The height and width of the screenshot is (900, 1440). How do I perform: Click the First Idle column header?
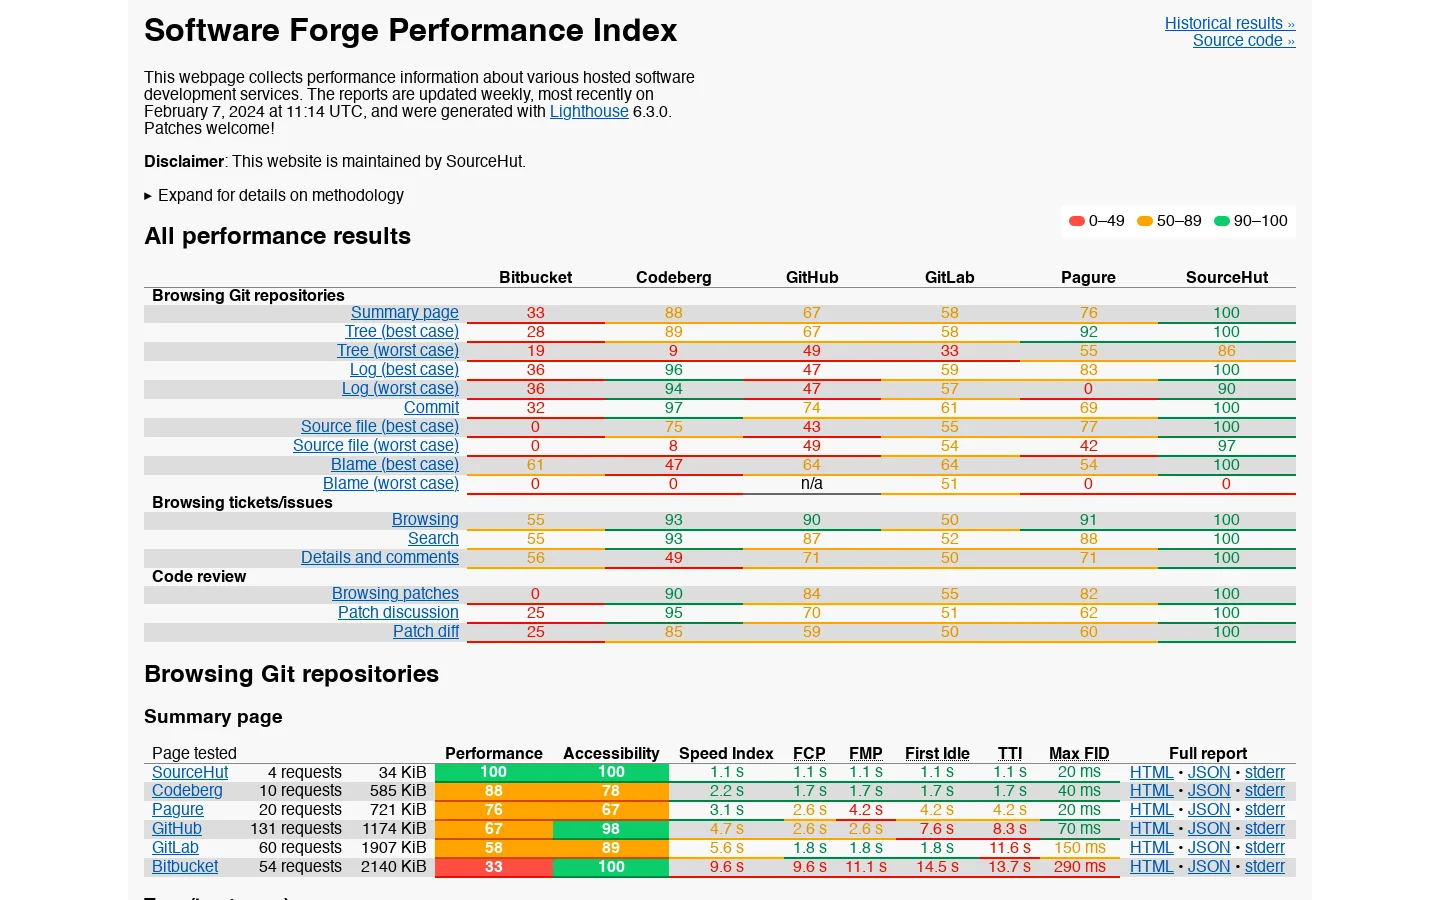937,753
